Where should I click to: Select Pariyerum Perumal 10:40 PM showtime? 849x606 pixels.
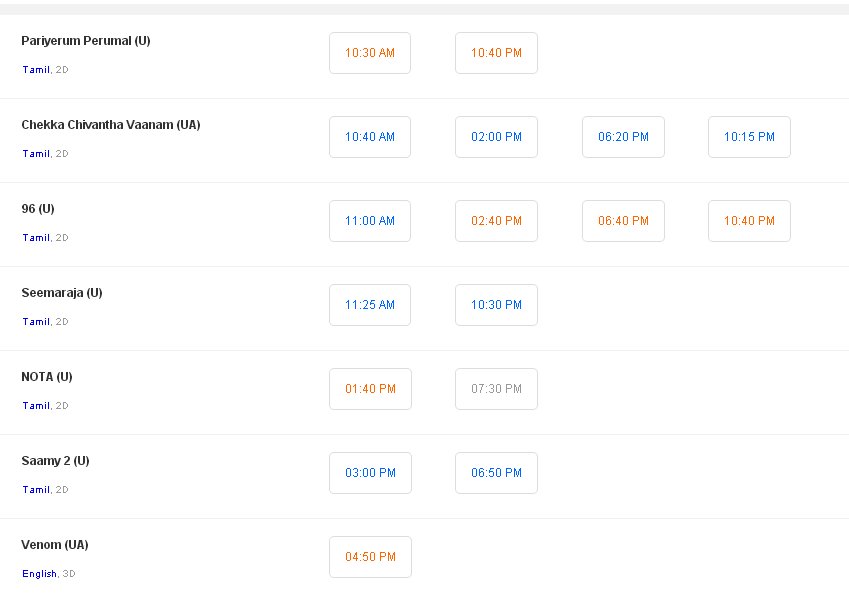point(497,53)
